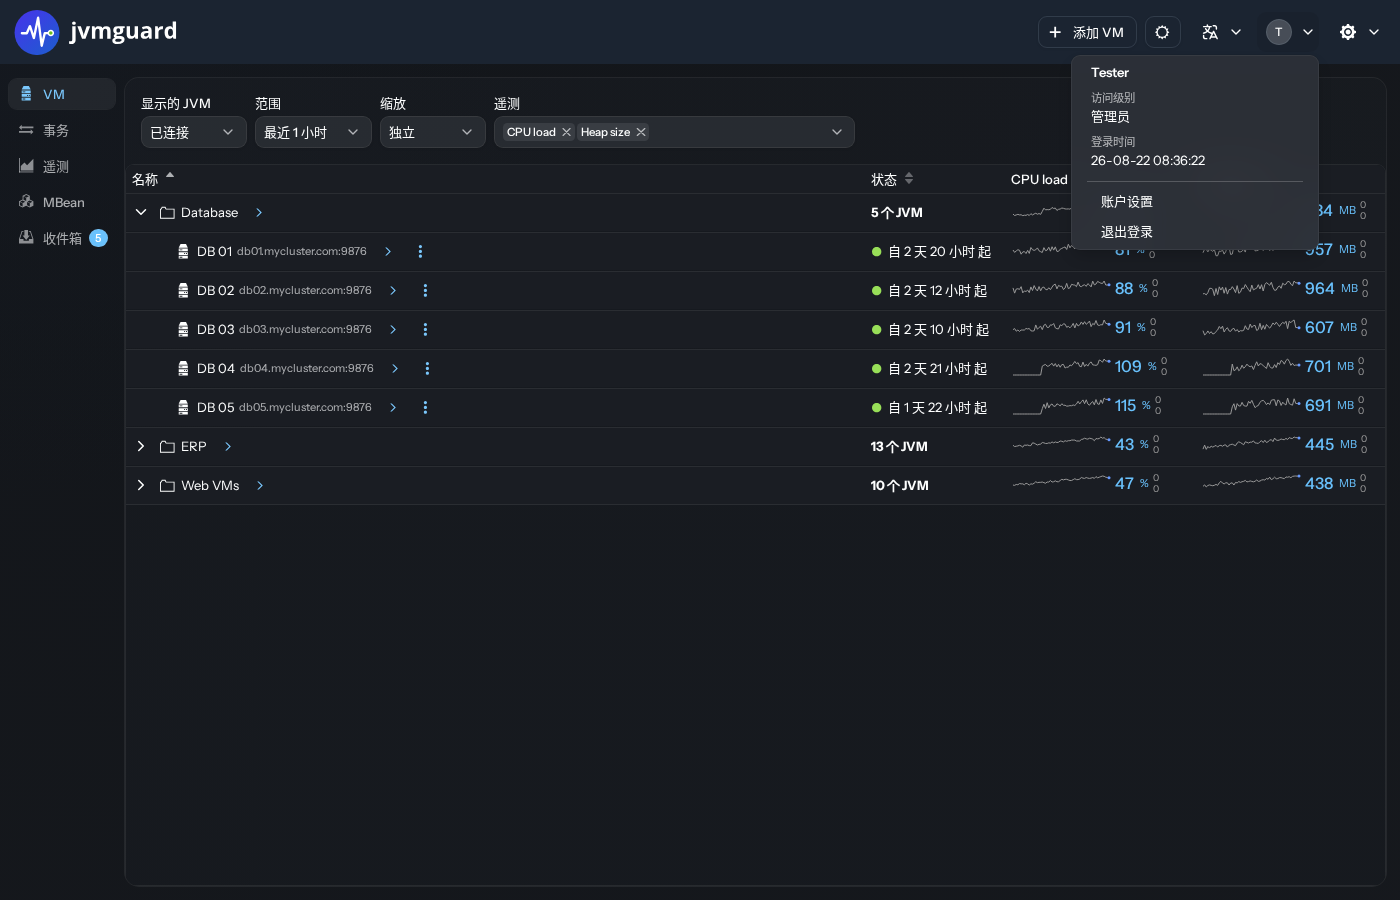Click the Web VMs folder icon
1400x900 pixels.
coord(167,486)
